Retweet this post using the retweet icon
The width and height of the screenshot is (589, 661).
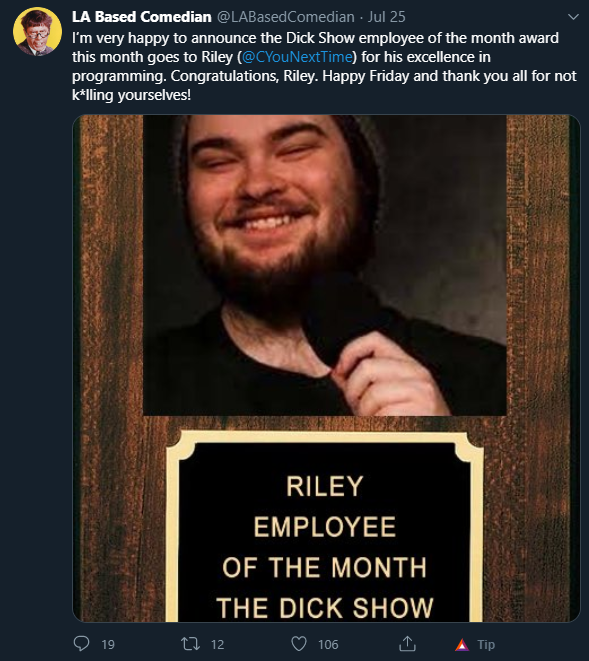point(190,644)
